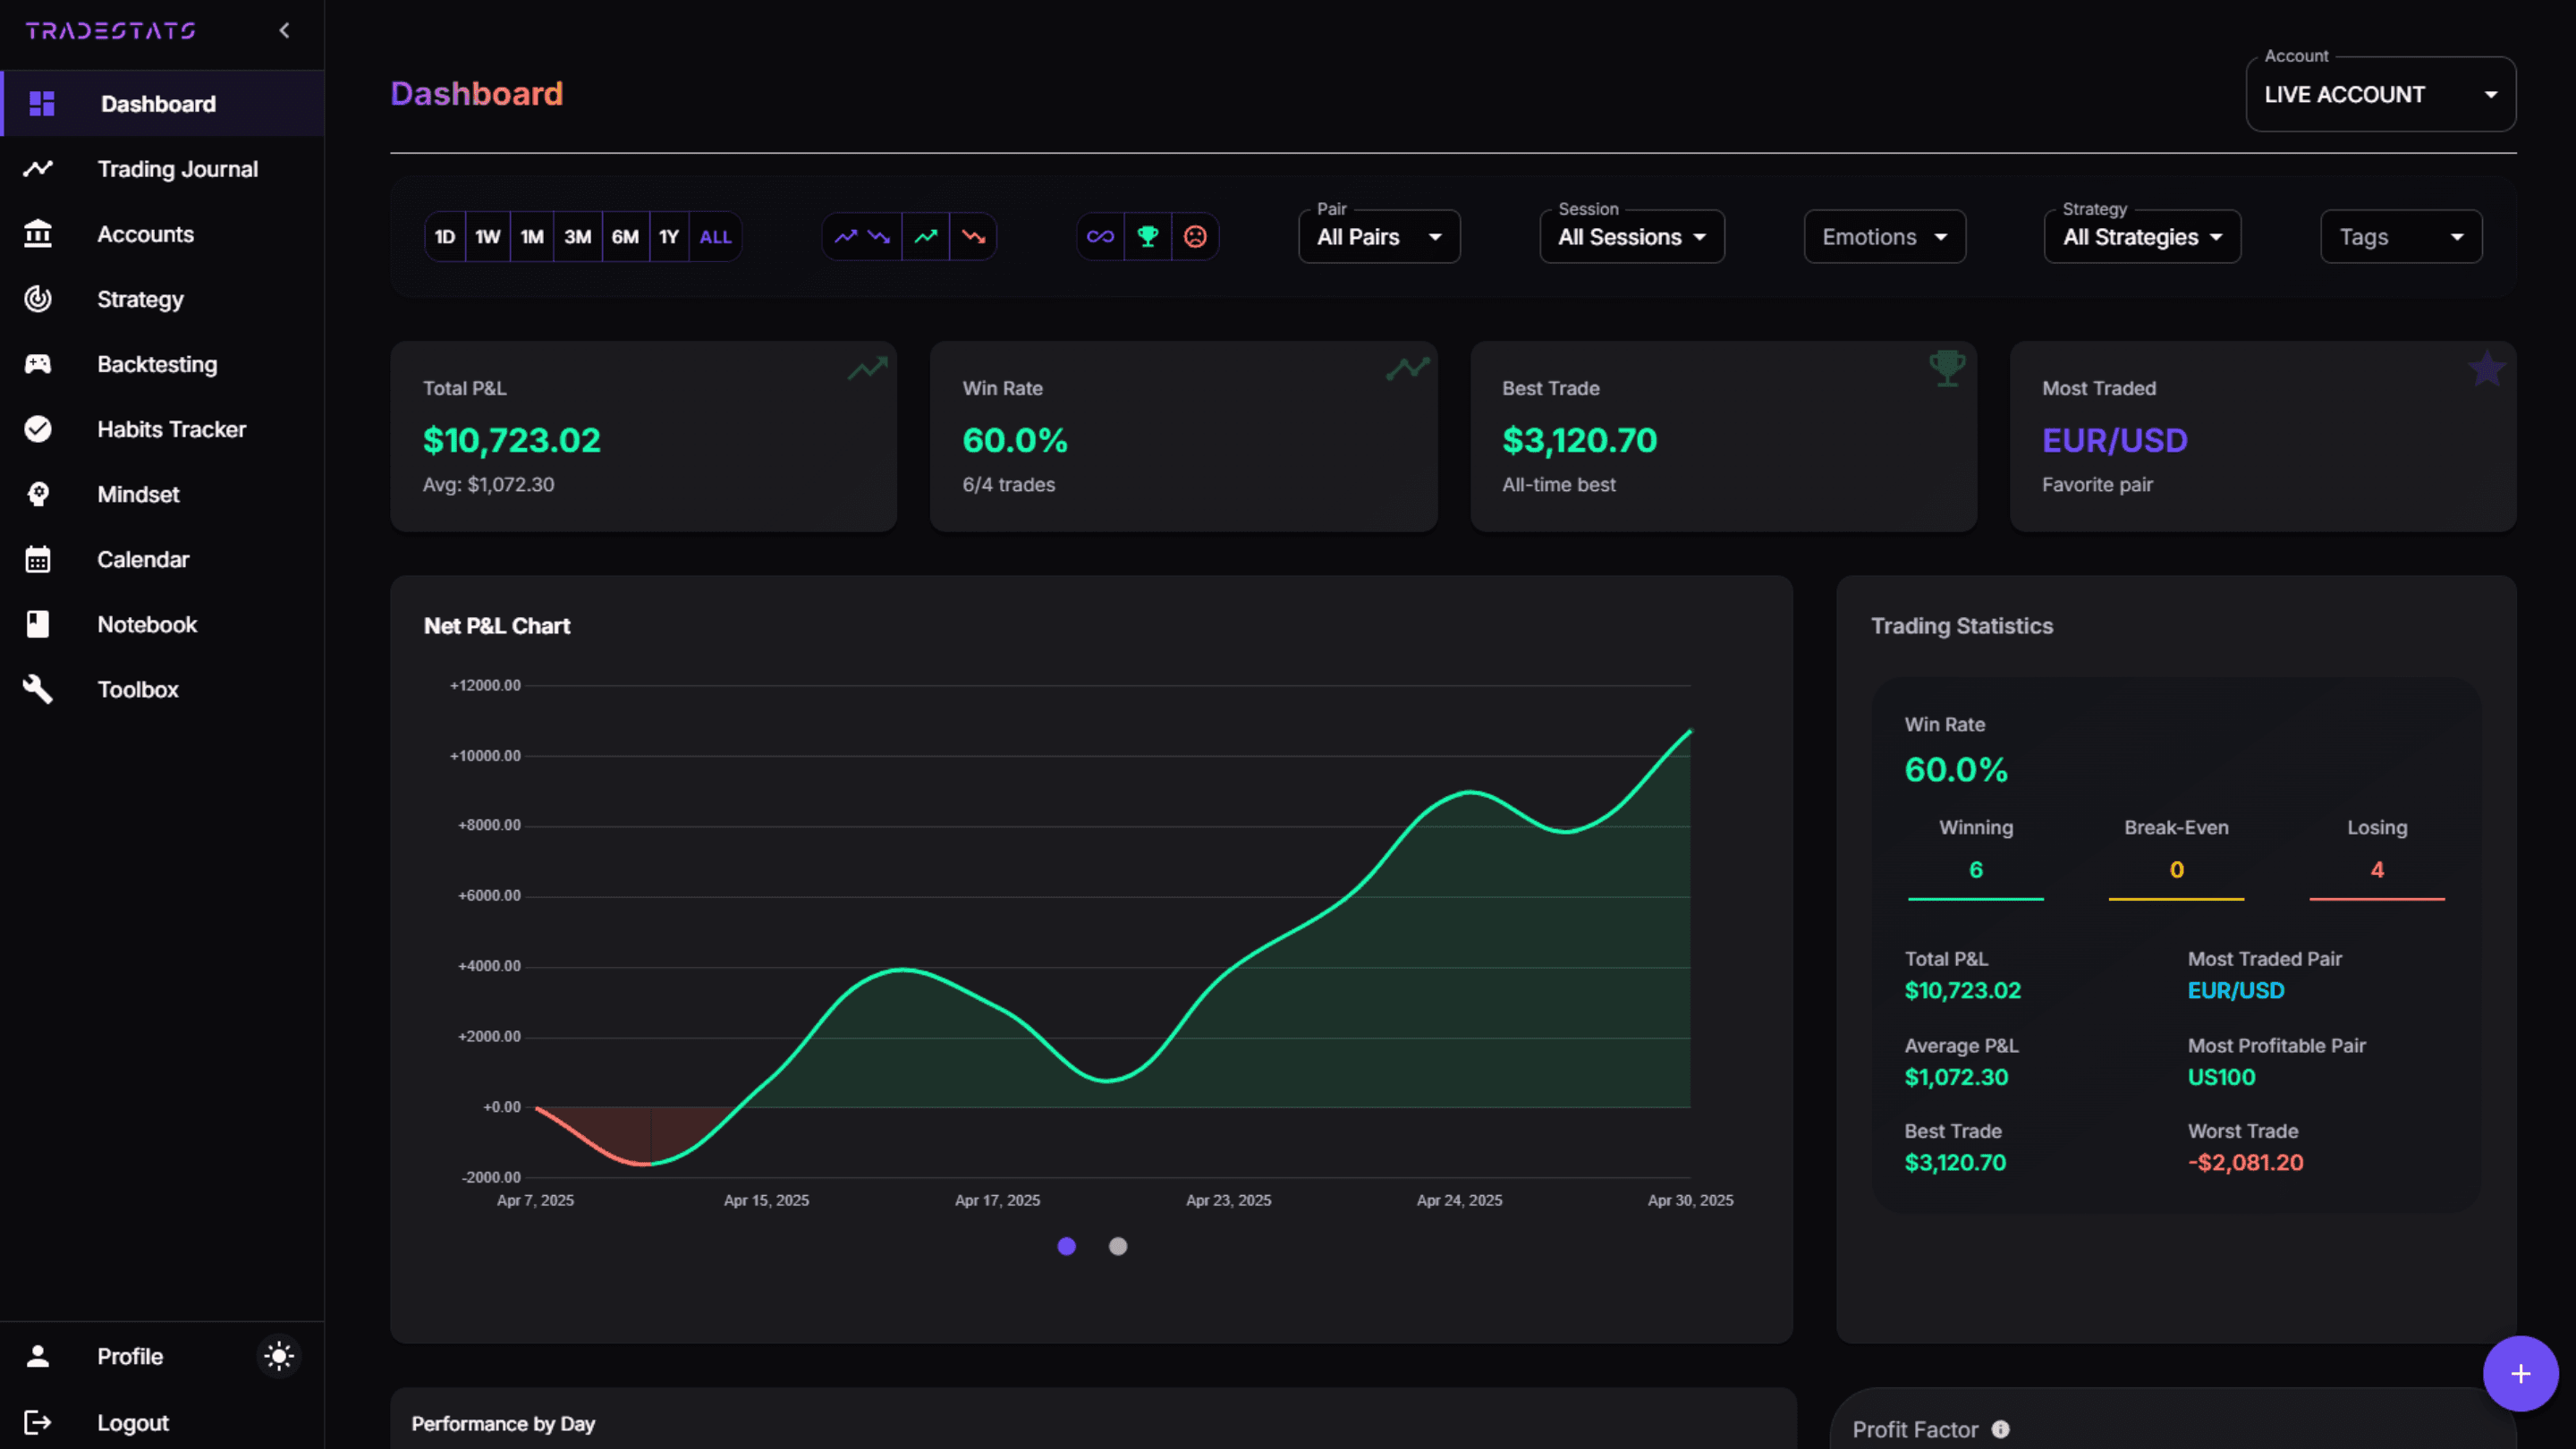
Task: Click the Notebook book icon
Action: pos(38,624)
